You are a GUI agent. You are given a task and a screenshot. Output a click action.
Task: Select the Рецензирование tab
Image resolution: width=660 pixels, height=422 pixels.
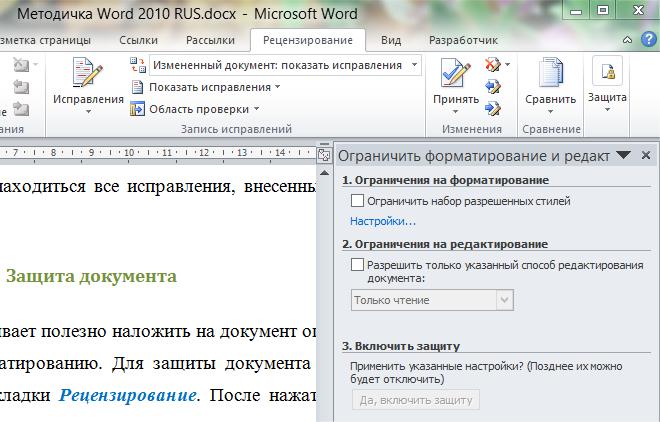tap(308, 40)
